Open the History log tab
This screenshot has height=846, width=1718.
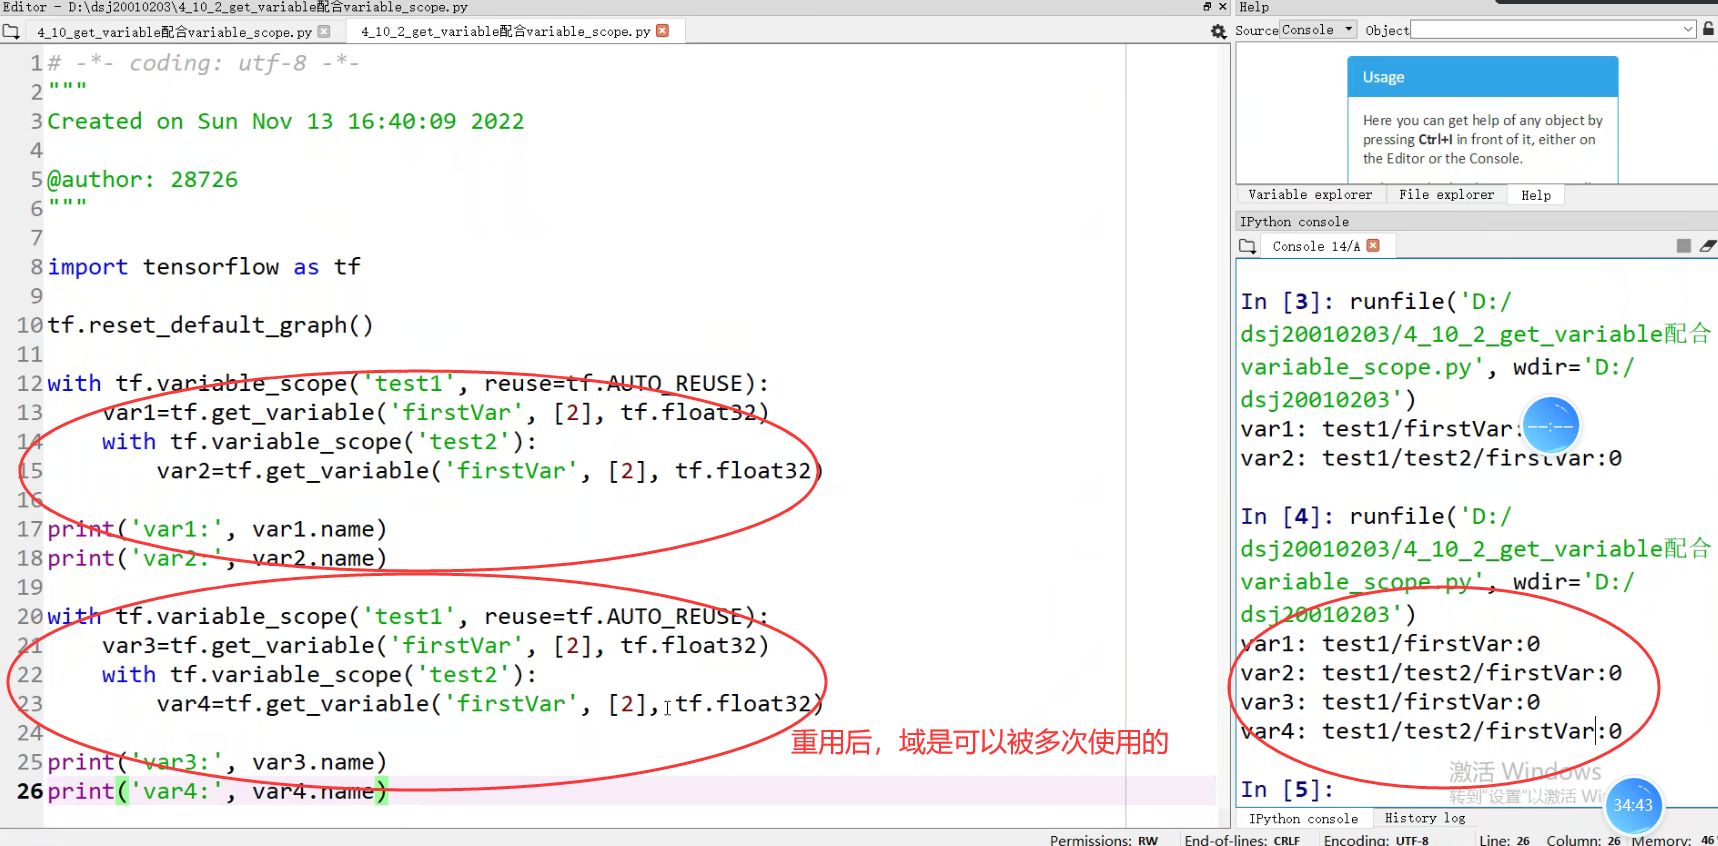pos(1425,818)
